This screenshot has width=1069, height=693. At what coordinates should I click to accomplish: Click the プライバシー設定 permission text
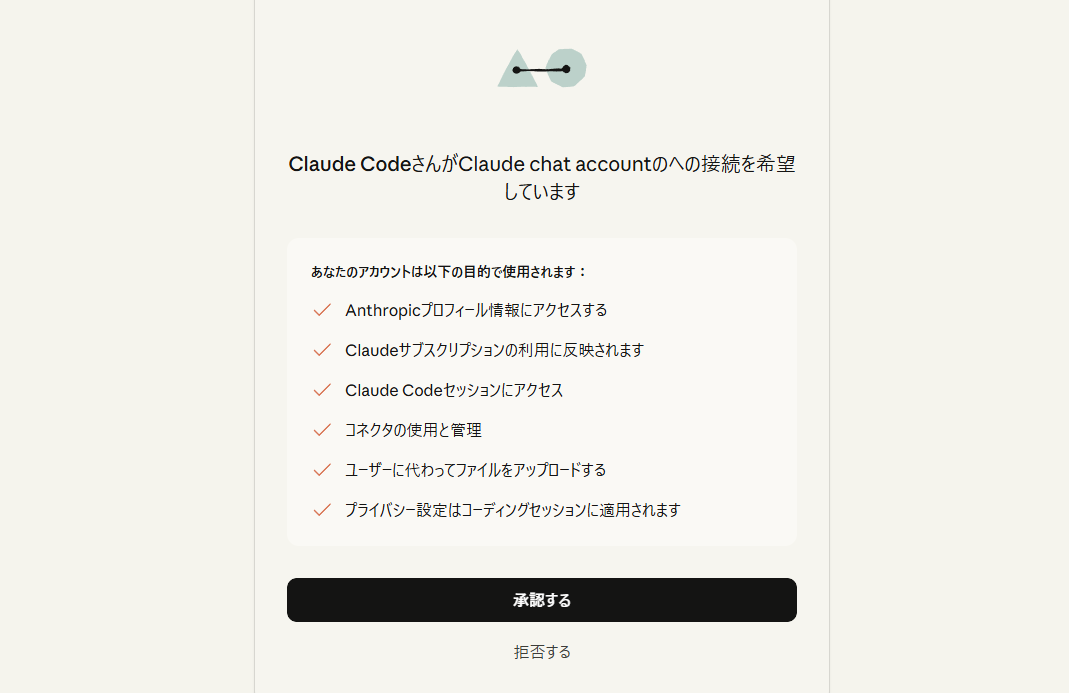511,509
